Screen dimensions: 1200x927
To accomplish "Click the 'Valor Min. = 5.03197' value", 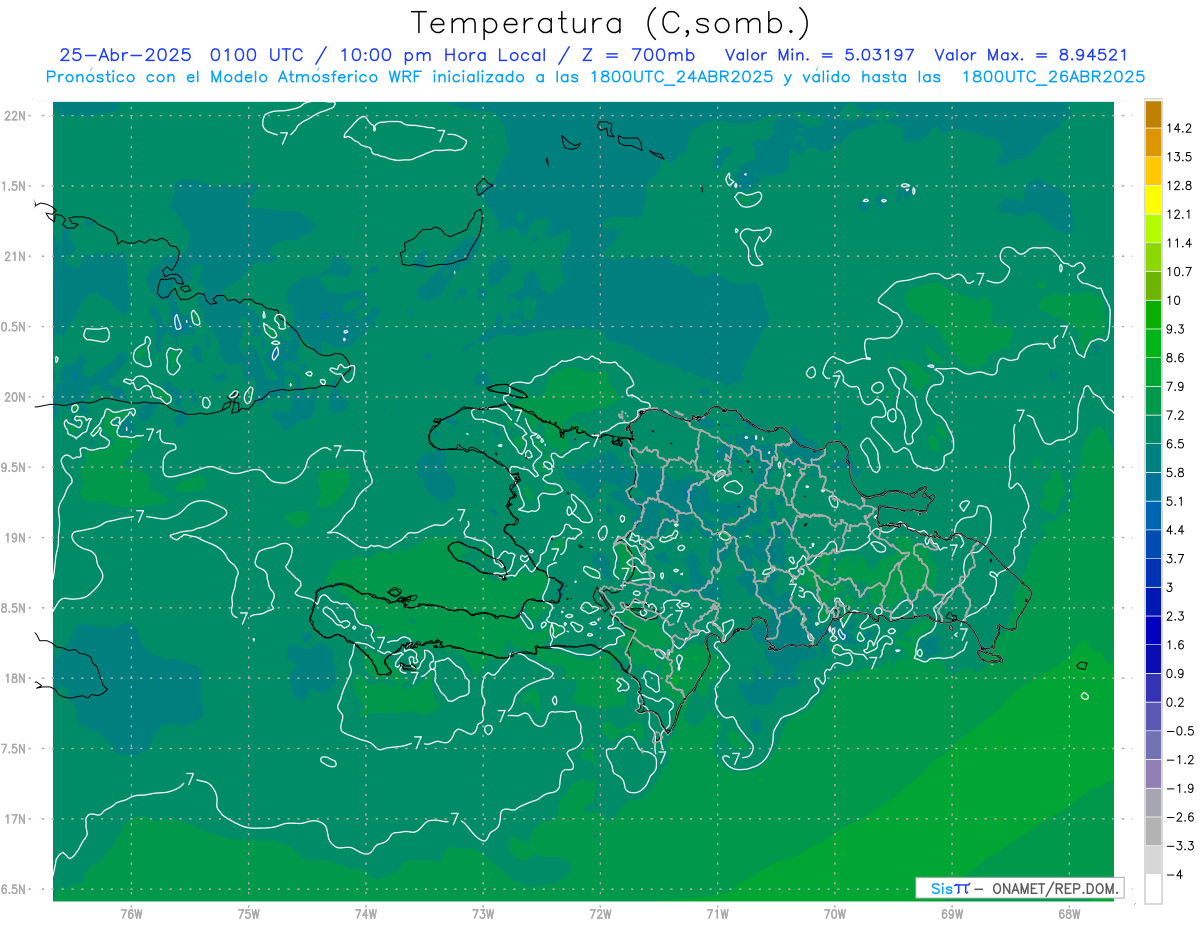I will pyautogui.click(x=820, y=55).
